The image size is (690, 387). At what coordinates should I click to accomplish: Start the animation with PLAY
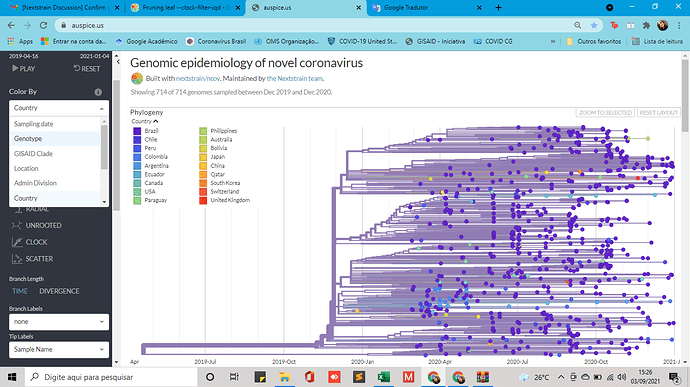(x=23, y=68)
